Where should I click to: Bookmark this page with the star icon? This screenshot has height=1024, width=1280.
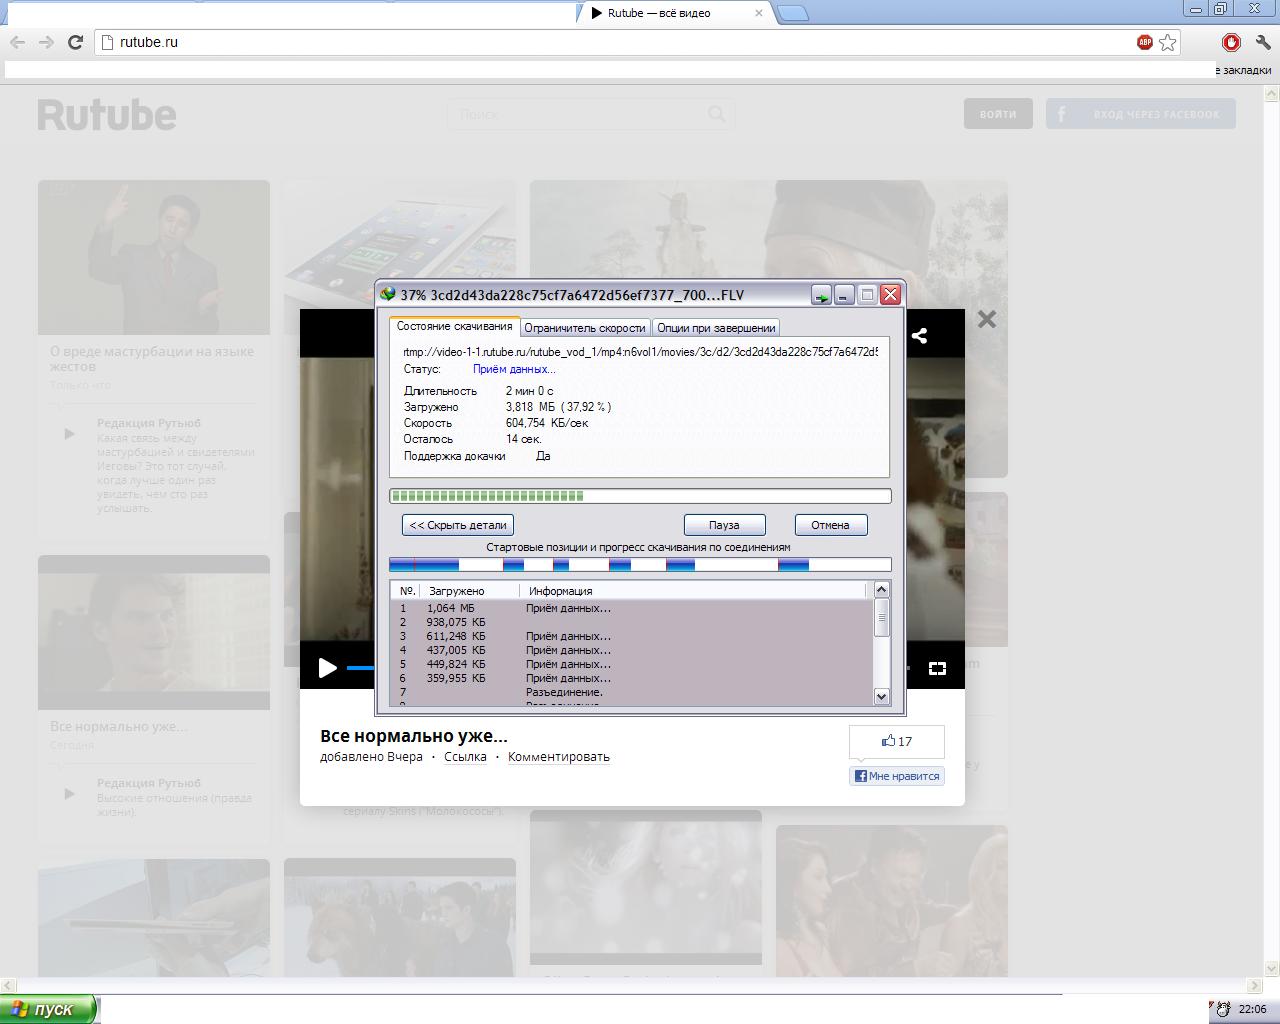coord(1167,42)
